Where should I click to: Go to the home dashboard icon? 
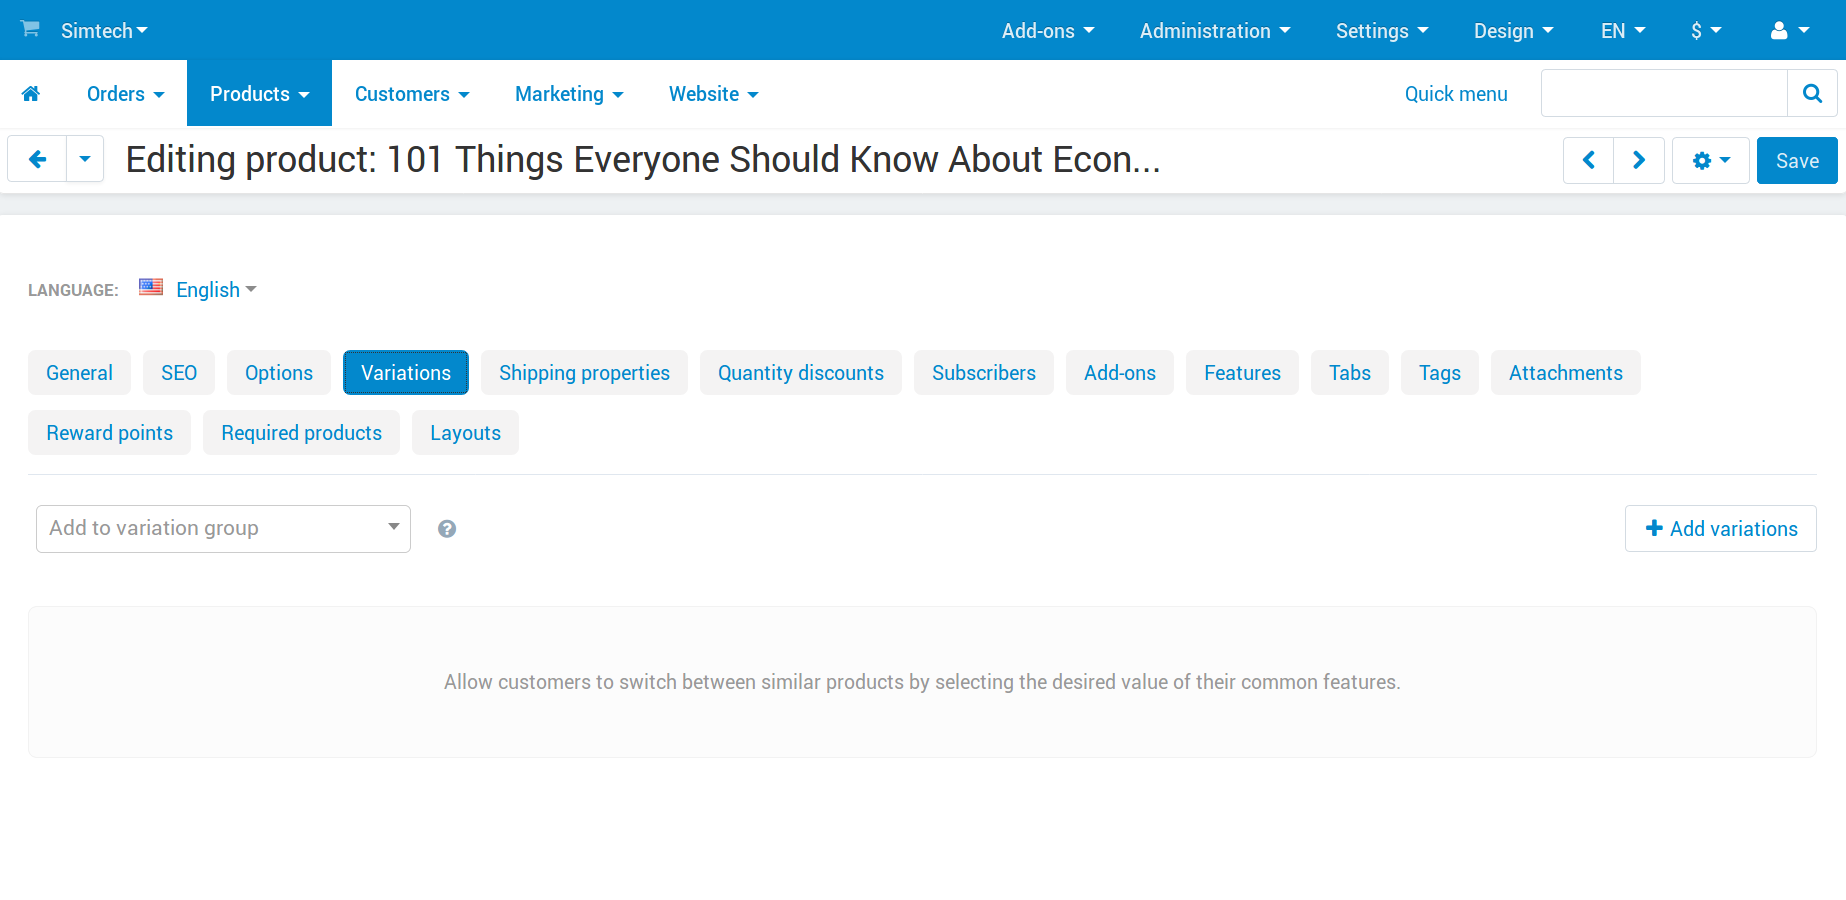coord(31,94)
